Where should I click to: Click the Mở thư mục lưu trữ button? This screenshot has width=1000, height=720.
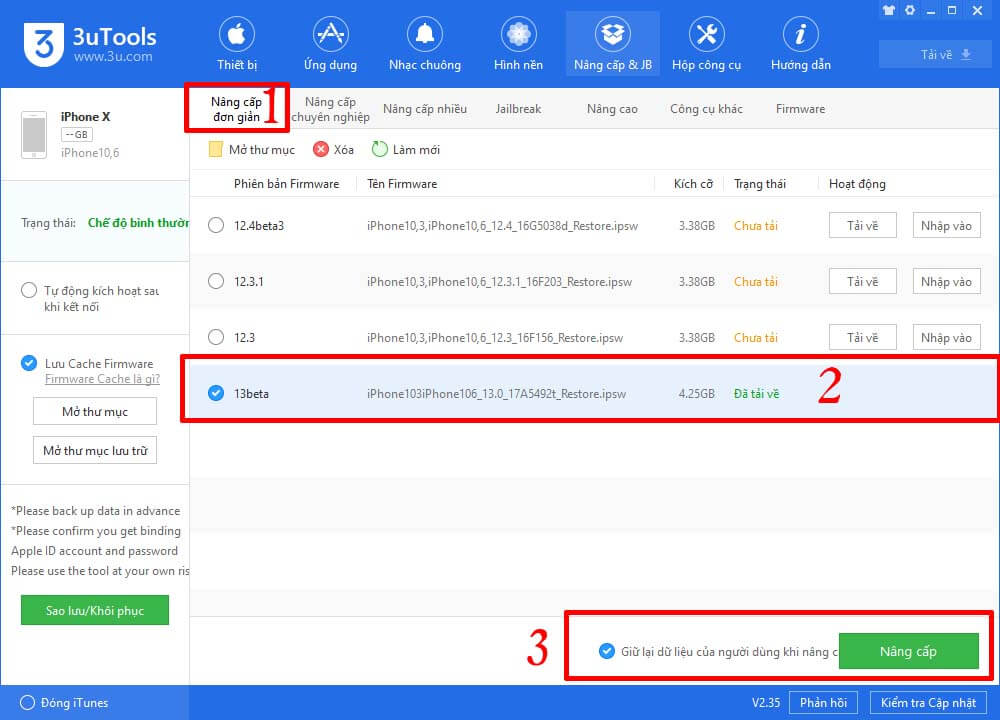click(x=95, y=450)
